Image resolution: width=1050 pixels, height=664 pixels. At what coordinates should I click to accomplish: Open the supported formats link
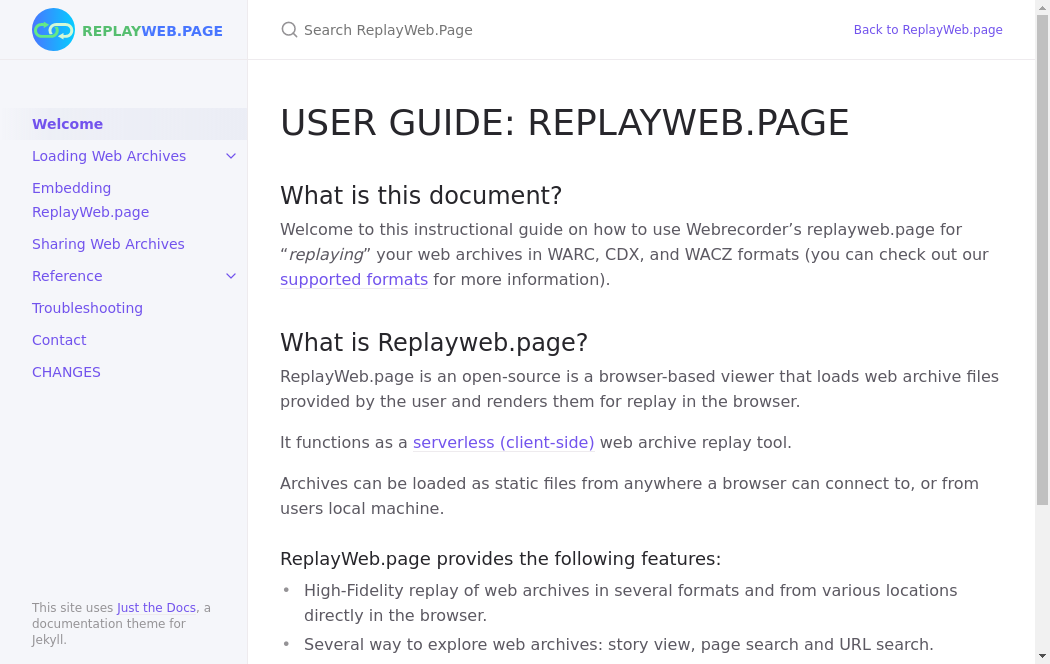[353, 279]
